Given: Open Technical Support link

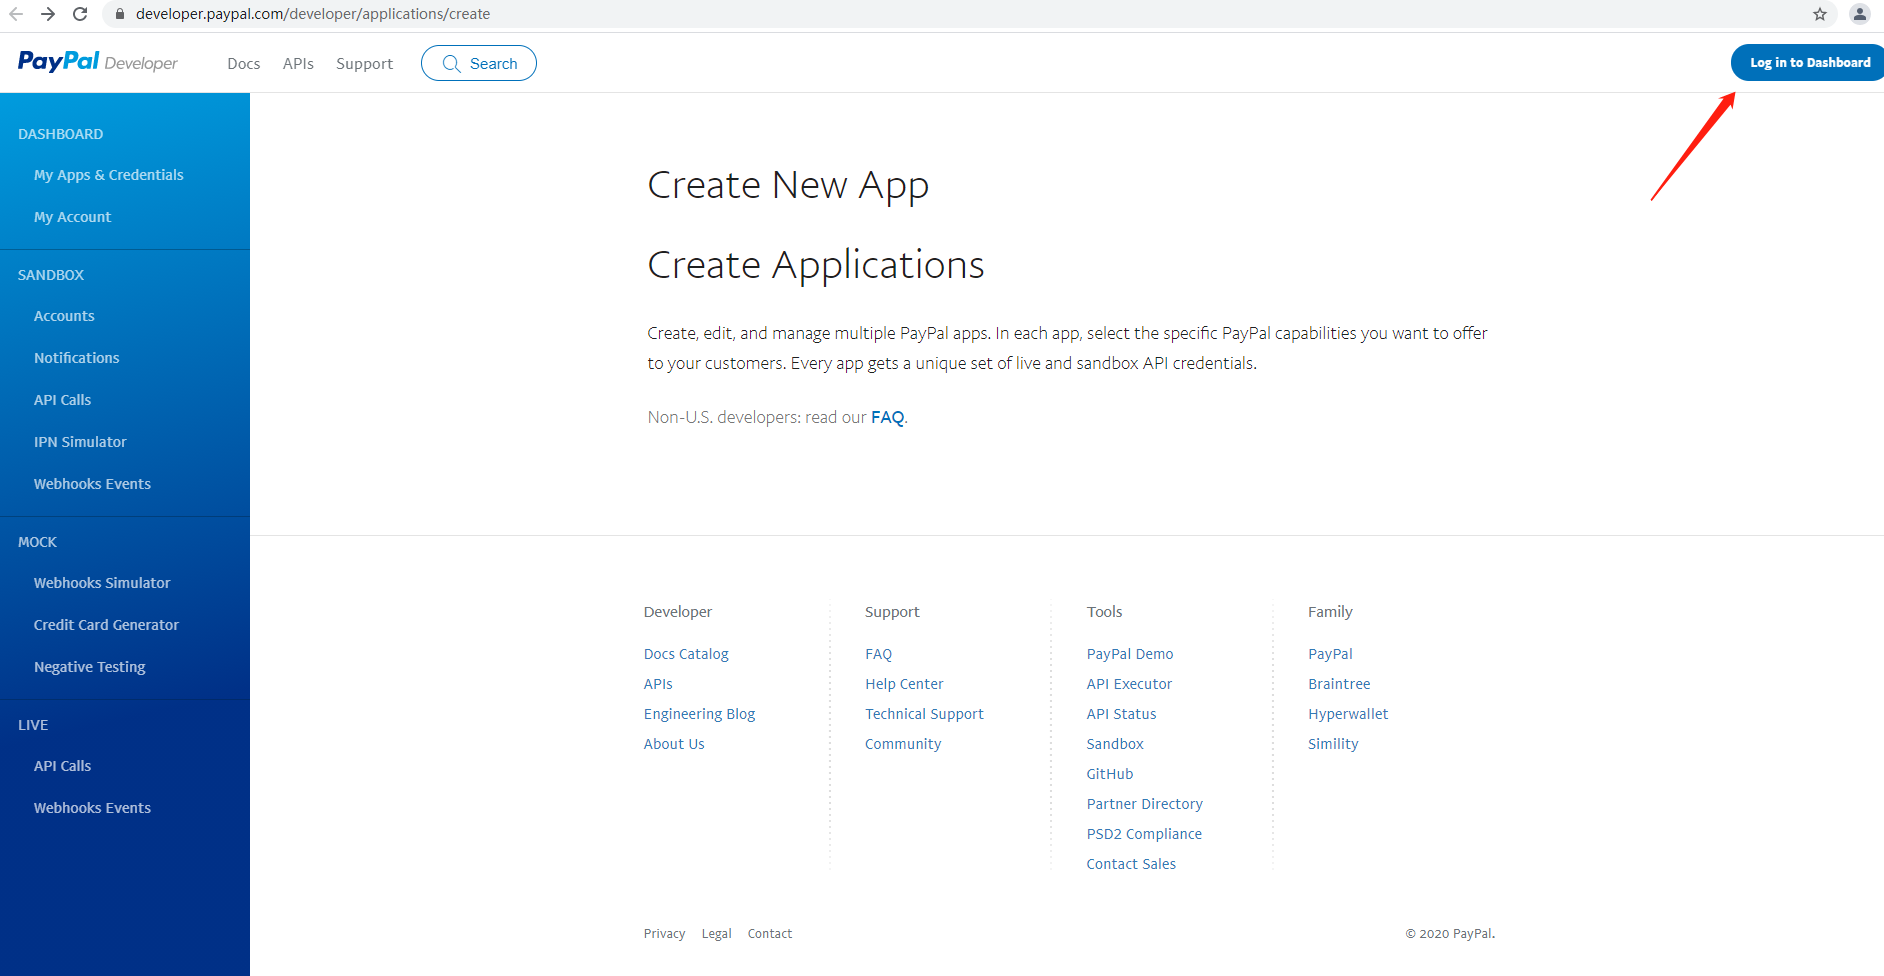Looking at the screenshot, I should 925,714.
